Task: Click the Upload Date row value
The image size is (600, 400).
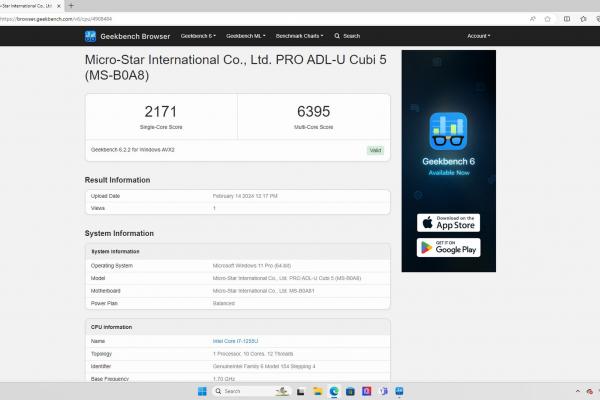Action: 245,196
